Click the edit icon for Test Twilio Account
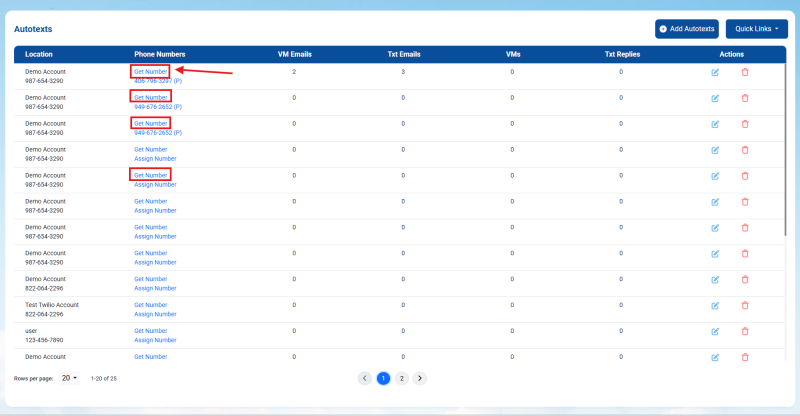The image size is (800, 416). pos(715,306)
